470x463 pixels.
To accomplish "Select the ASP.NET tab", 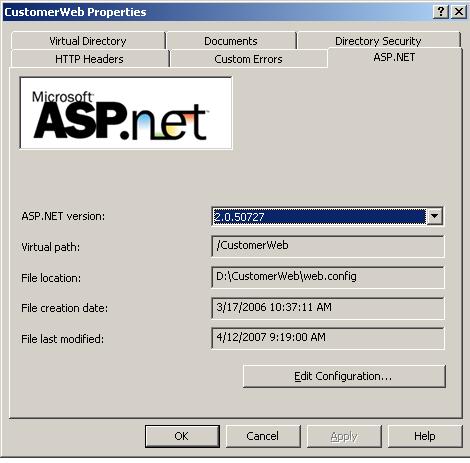I will (x=394, y=57).
